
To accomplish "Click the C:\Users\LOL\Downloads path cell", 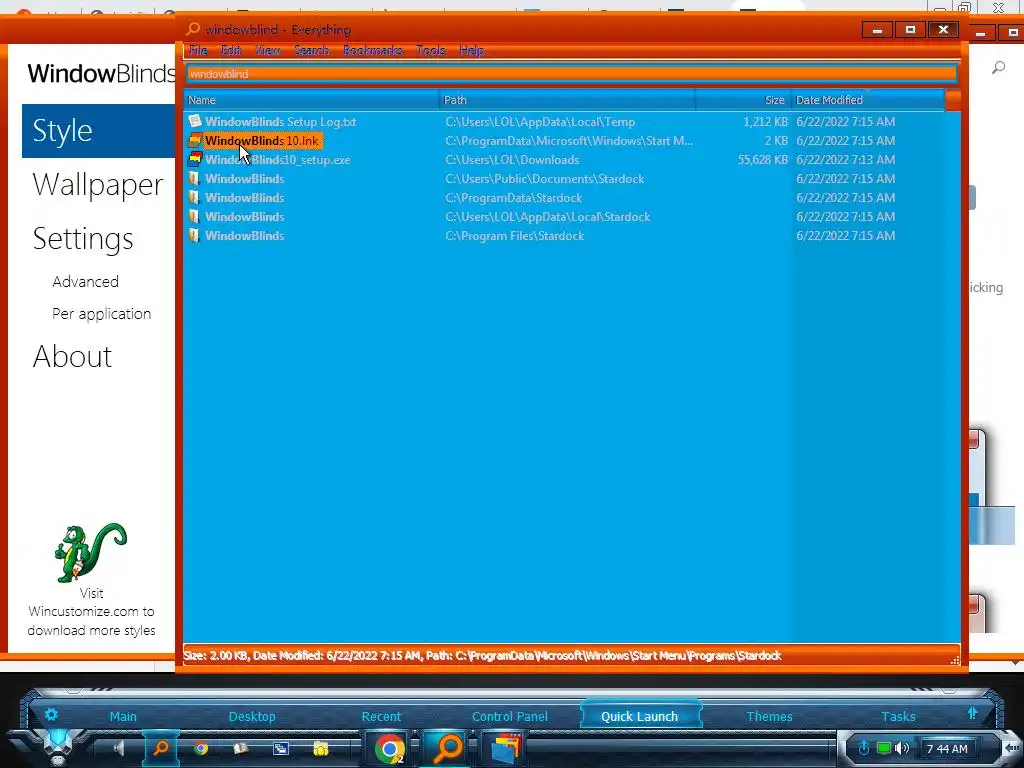I will (x=512, y=159).
